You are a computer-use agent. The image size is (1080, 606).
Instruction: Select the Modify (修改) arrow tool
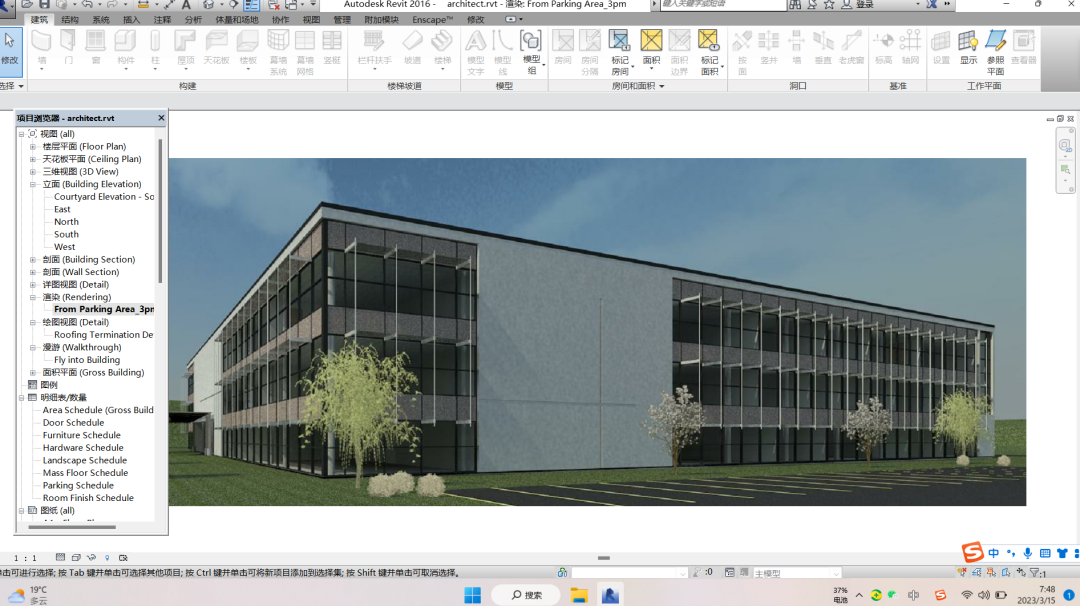(10, 47)
